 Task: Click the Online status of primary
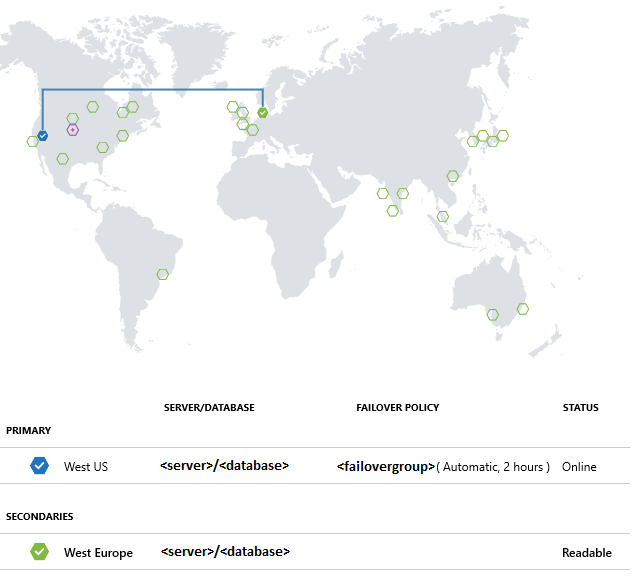coord(579,467)
